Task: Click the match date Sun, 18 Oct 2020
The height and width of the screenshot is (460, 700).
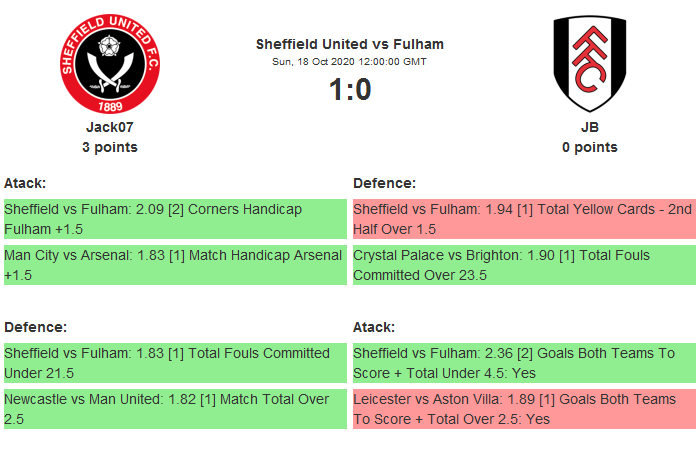Action: pos(350,62)
